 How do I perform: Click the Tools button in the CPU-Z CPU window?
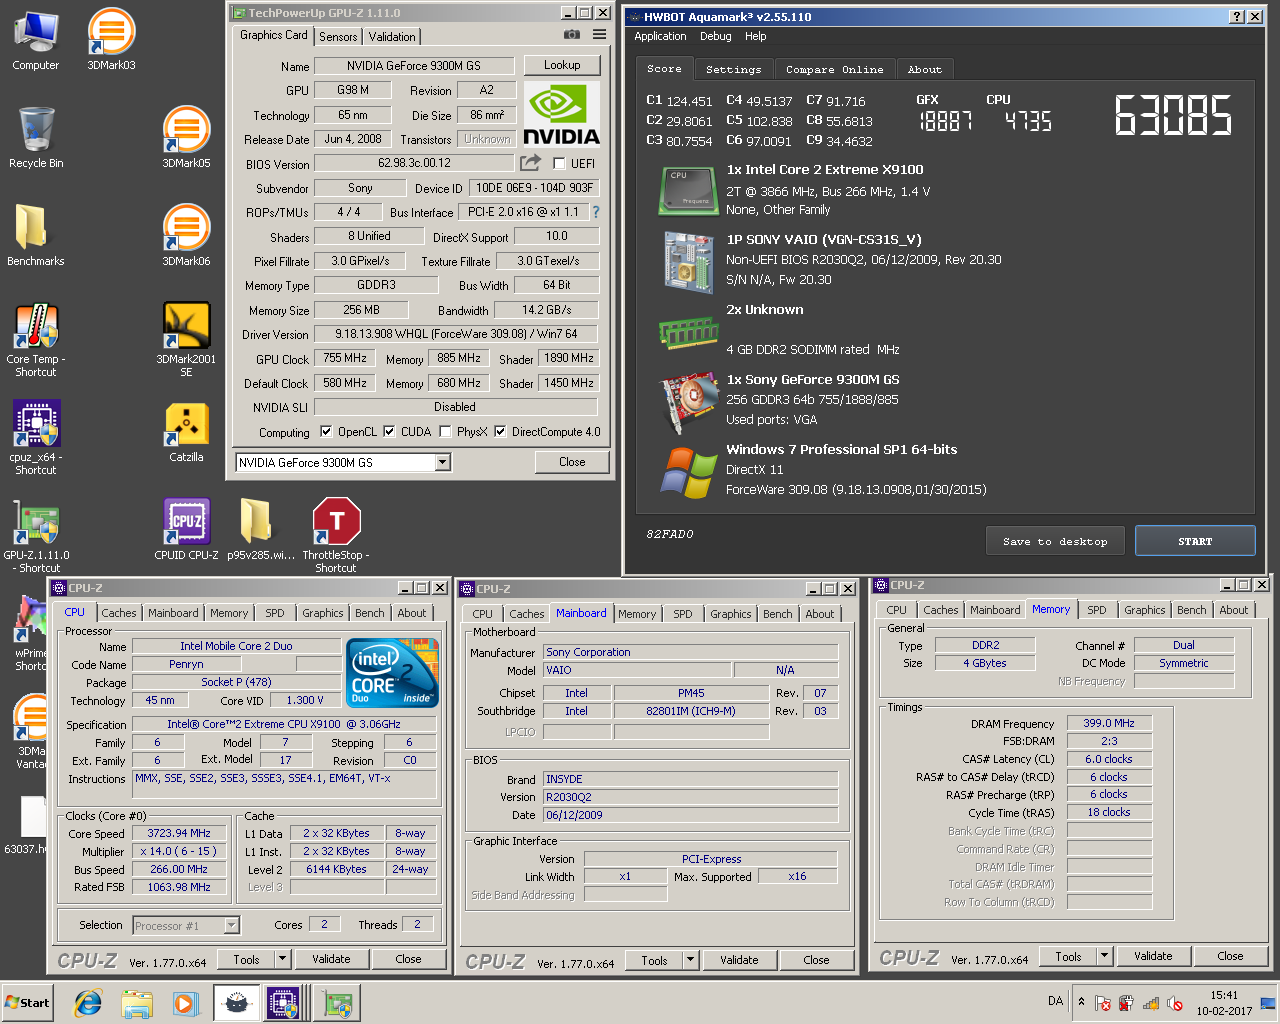point(246,959)
